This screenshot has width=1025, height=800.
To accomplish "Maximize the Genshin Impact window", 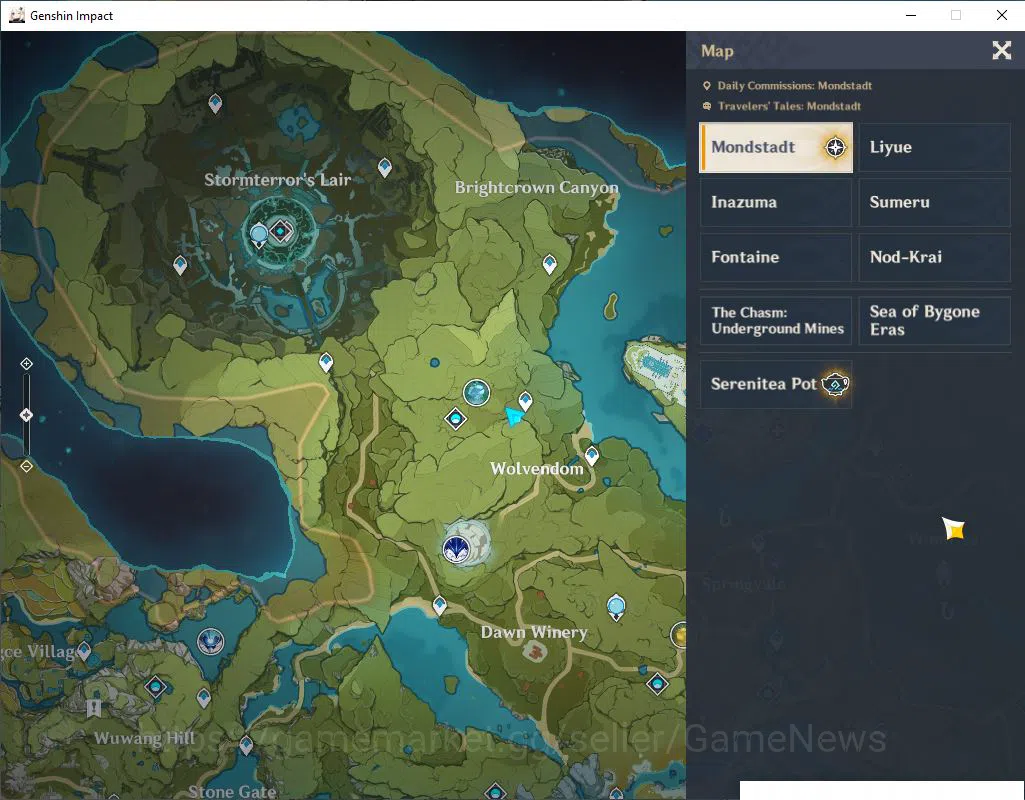I will [x=956, y=15].
